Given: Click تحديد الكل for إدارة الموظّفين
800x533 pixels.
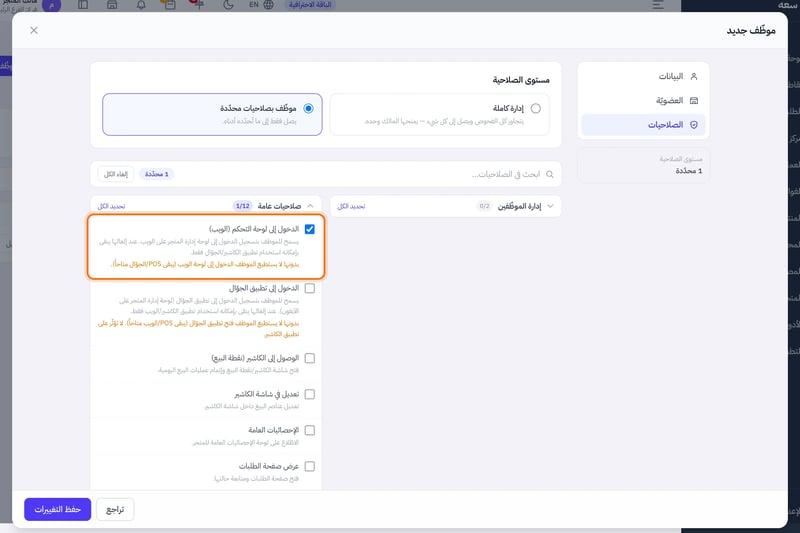Looking at the screenshot, I should 351,206.
